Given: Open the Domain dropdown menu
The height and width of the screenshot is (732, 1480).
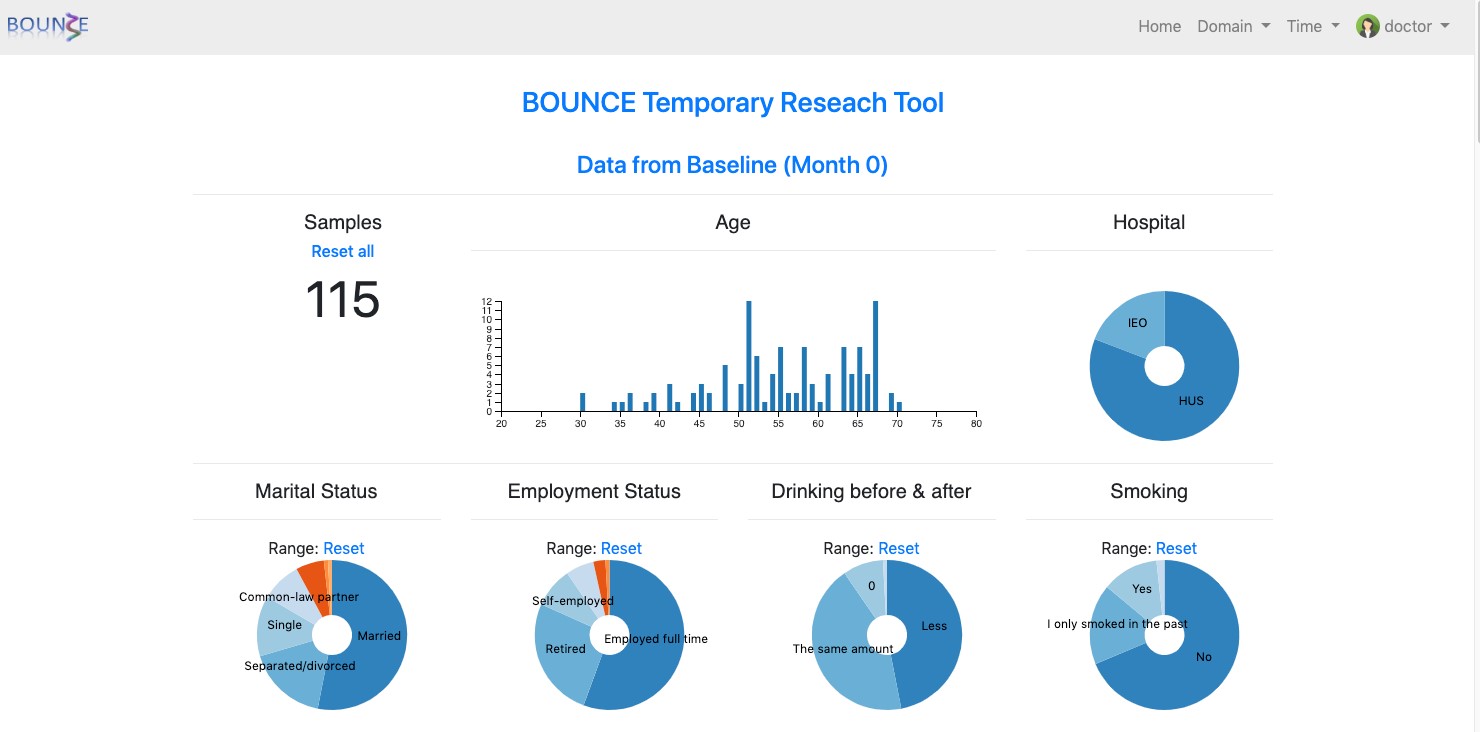Looking at the screenshot, I should (x=1234, y=27).
